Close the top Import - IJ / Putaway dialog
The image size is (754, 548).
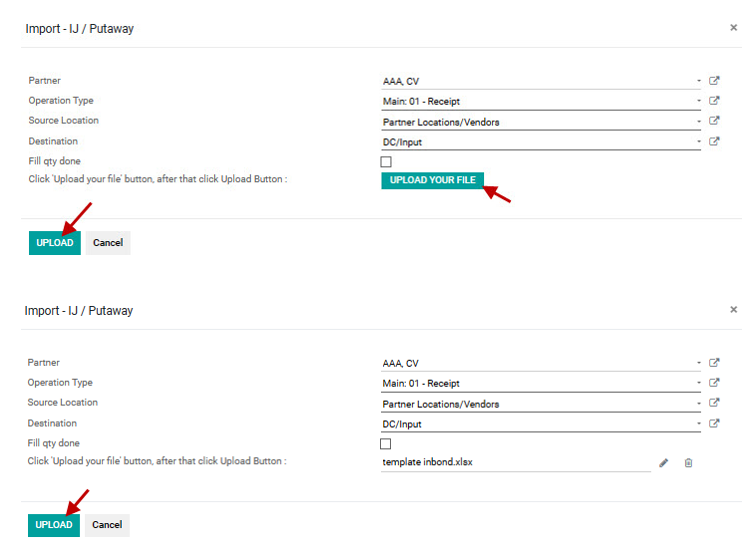733,27
